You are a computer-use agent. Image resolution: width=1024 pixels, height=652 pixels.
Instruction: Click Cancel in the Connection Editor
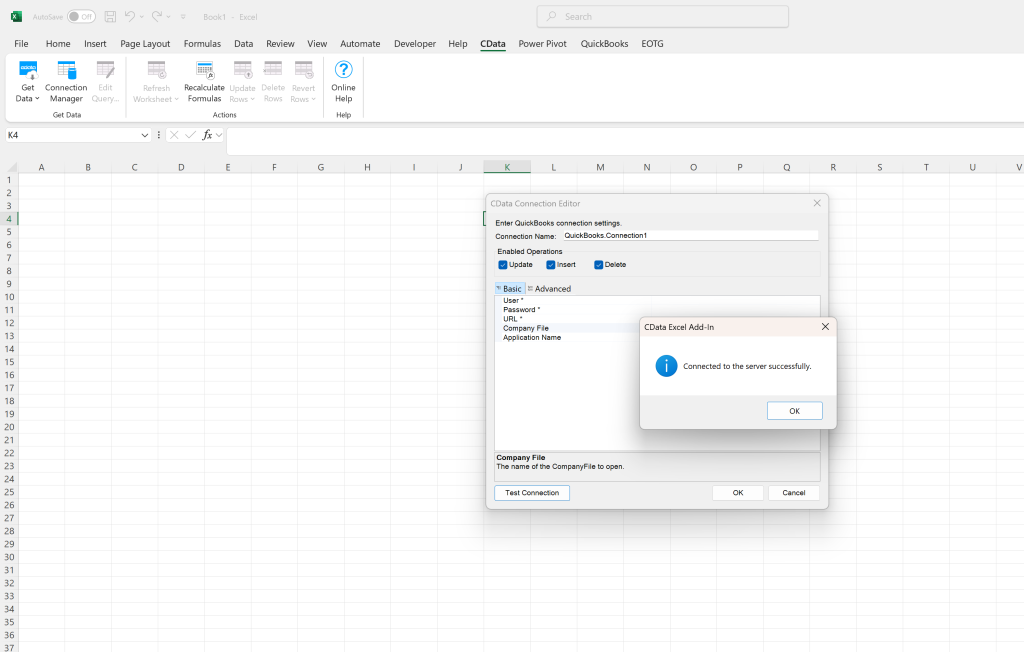point(793,493)
